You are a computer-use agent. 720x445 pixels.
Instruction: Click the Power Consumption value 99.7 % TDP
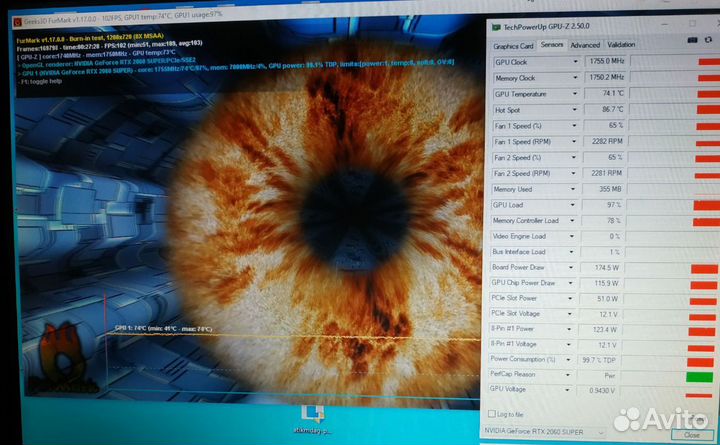tap(597, 361)
